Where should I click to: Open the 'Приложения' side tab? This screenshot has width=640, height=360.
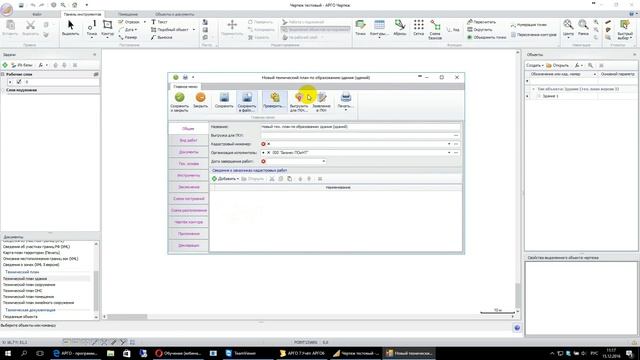[x=188, y=234]
